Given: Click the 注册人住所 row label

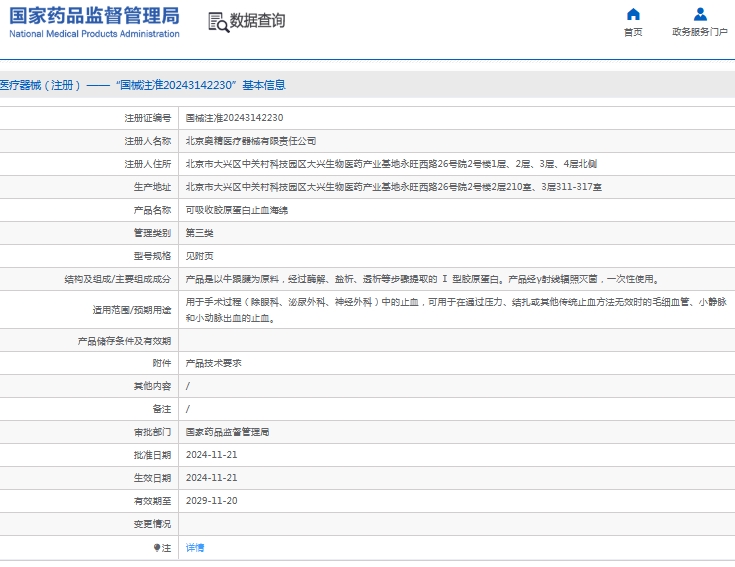Looking at the screenshot, I should pyautogui.click(x=148, y=164).
